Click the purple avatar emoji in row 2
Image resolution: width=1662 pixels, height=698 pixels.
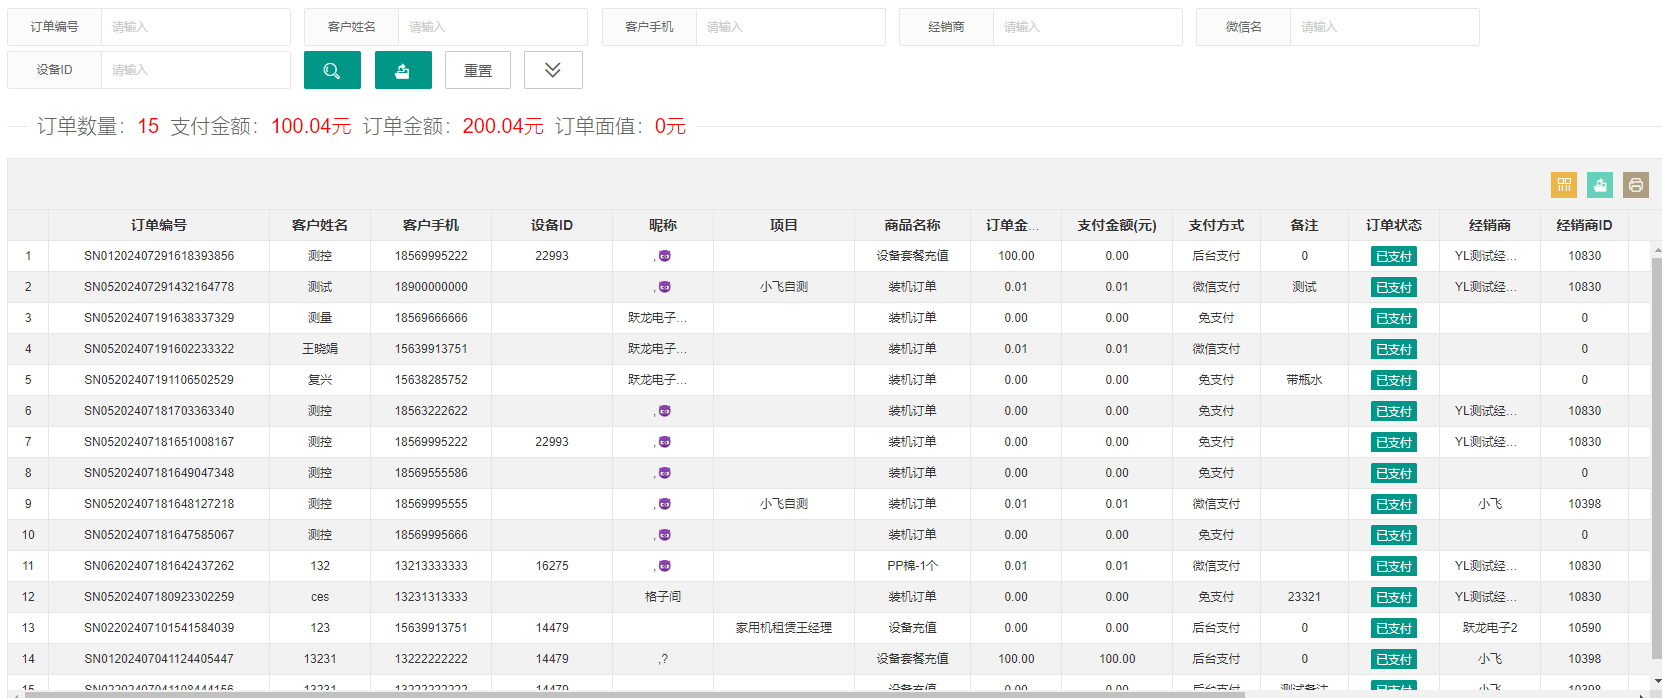click(665, 287)
